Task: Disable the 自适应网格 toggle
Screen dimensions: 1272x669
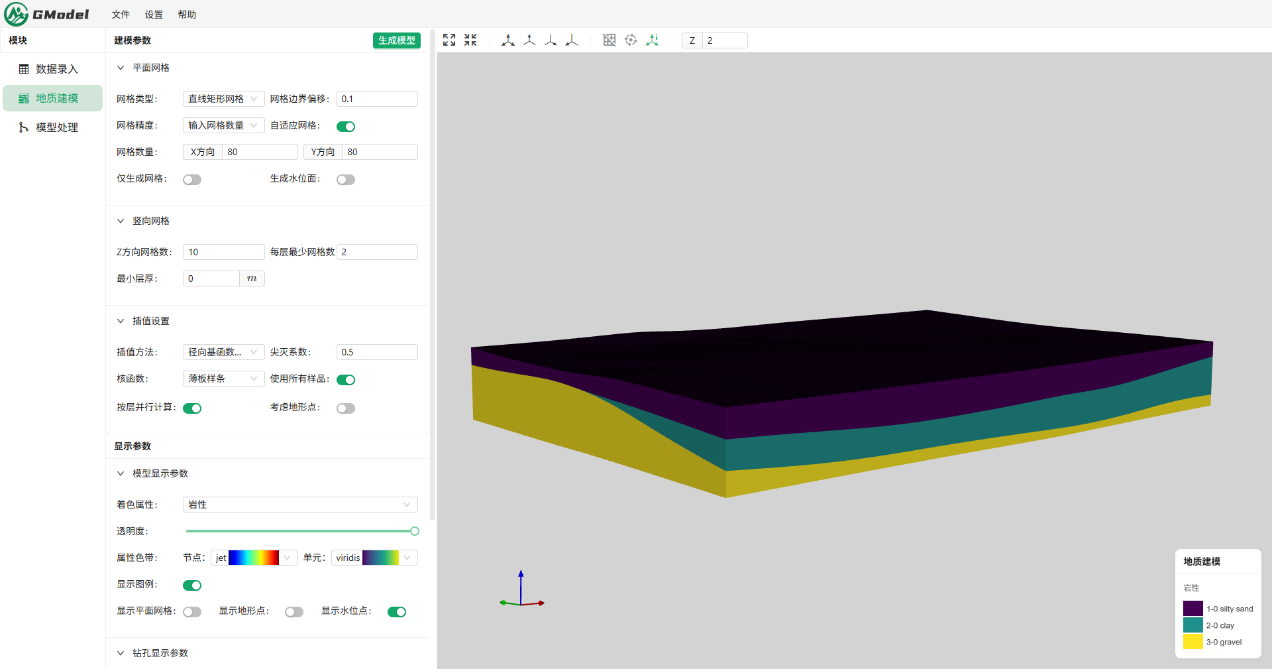Action: 346,126
